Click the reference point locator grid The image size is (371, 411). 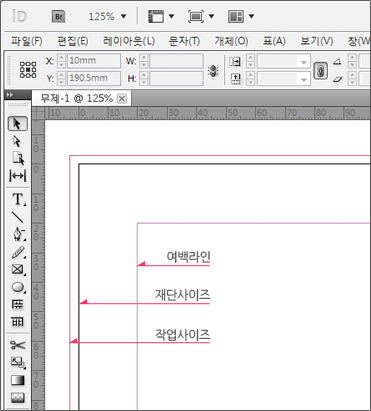[28, 70]
